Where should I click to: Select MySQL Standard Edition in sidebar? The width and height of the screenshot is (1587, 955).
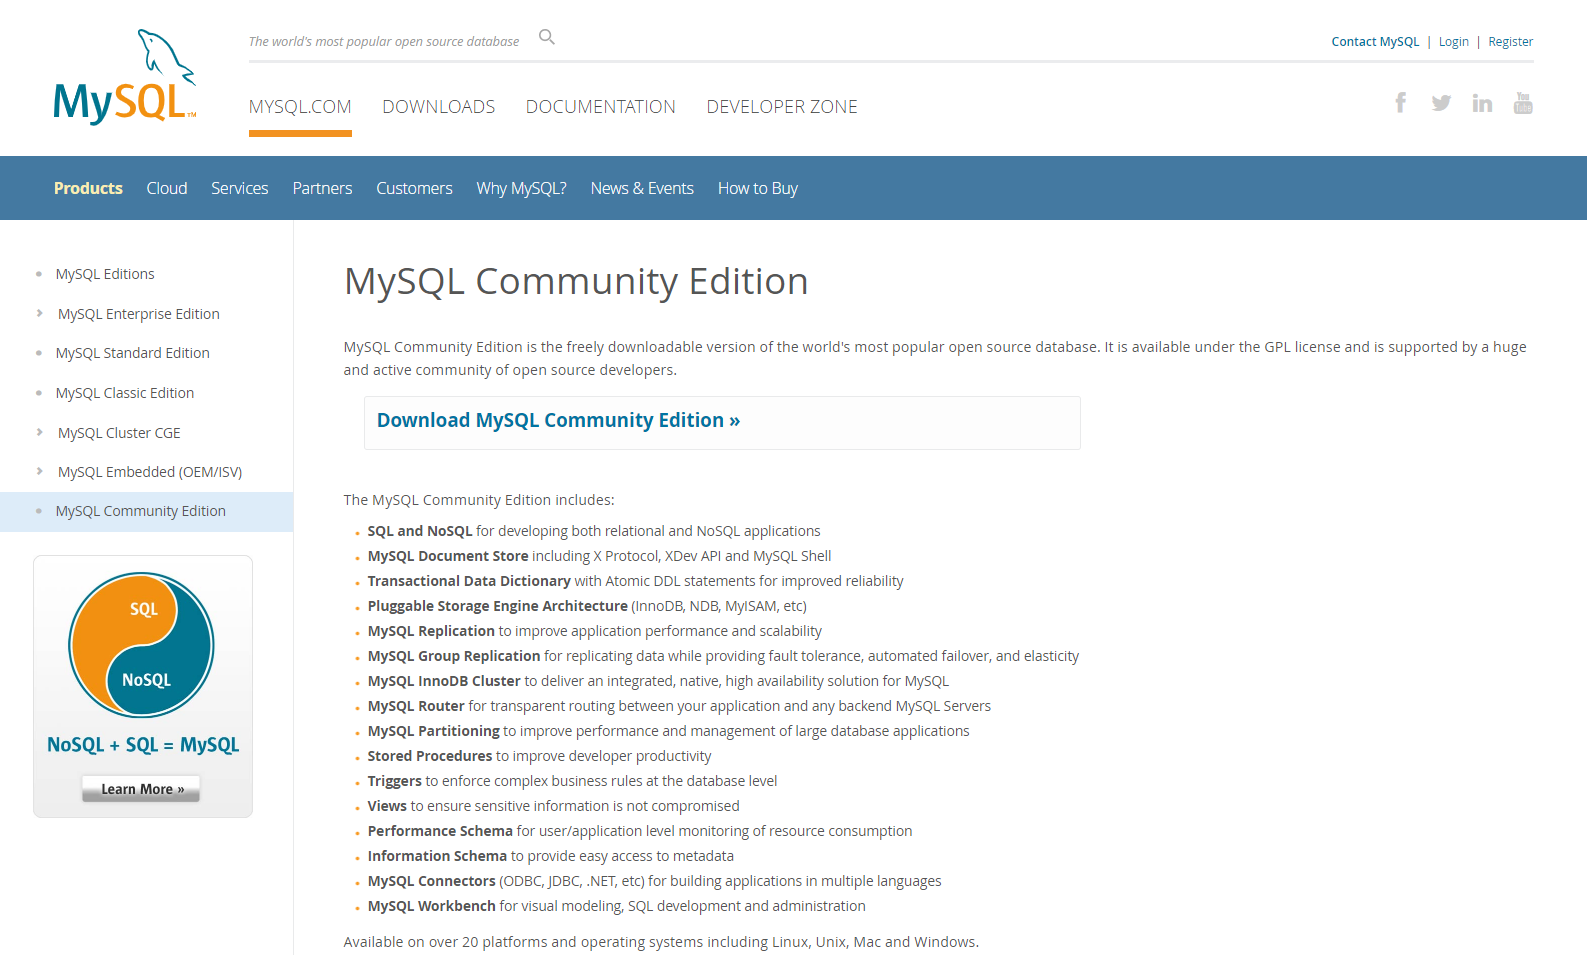(133, 353)
